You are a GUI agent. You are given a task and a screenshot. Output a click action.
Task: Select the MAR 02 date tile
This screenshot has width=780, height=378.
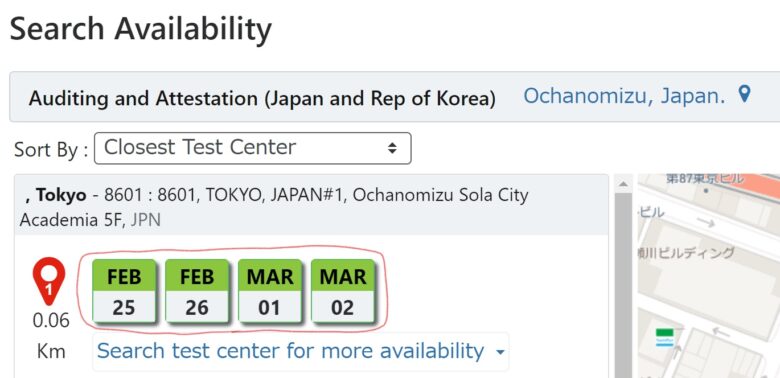click(x=343, y=291)
